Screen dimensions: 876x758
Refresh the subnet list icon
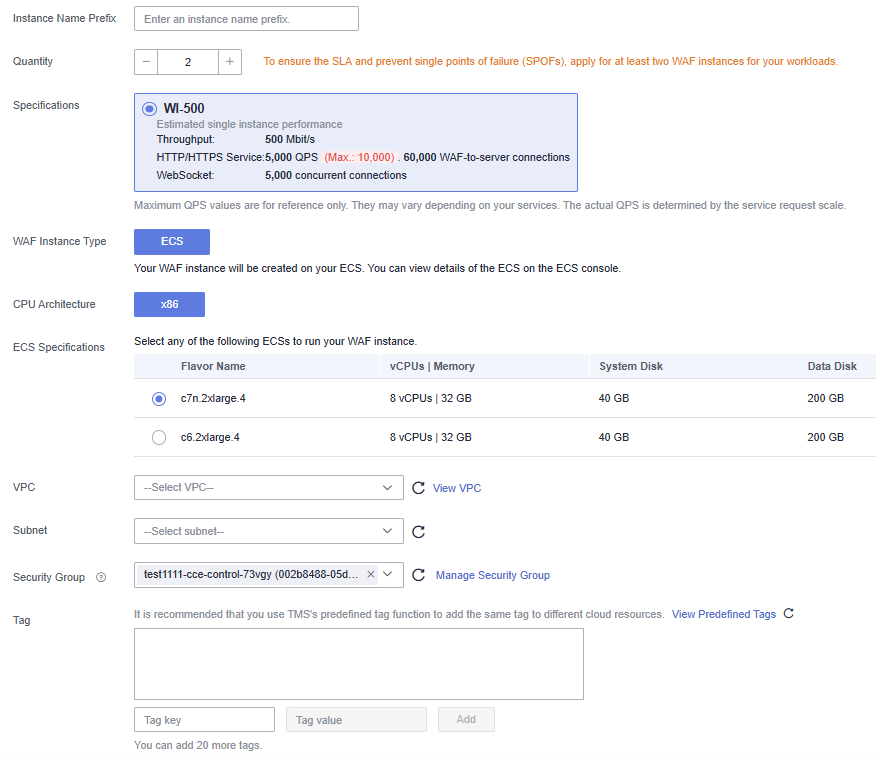coord(418,532)
